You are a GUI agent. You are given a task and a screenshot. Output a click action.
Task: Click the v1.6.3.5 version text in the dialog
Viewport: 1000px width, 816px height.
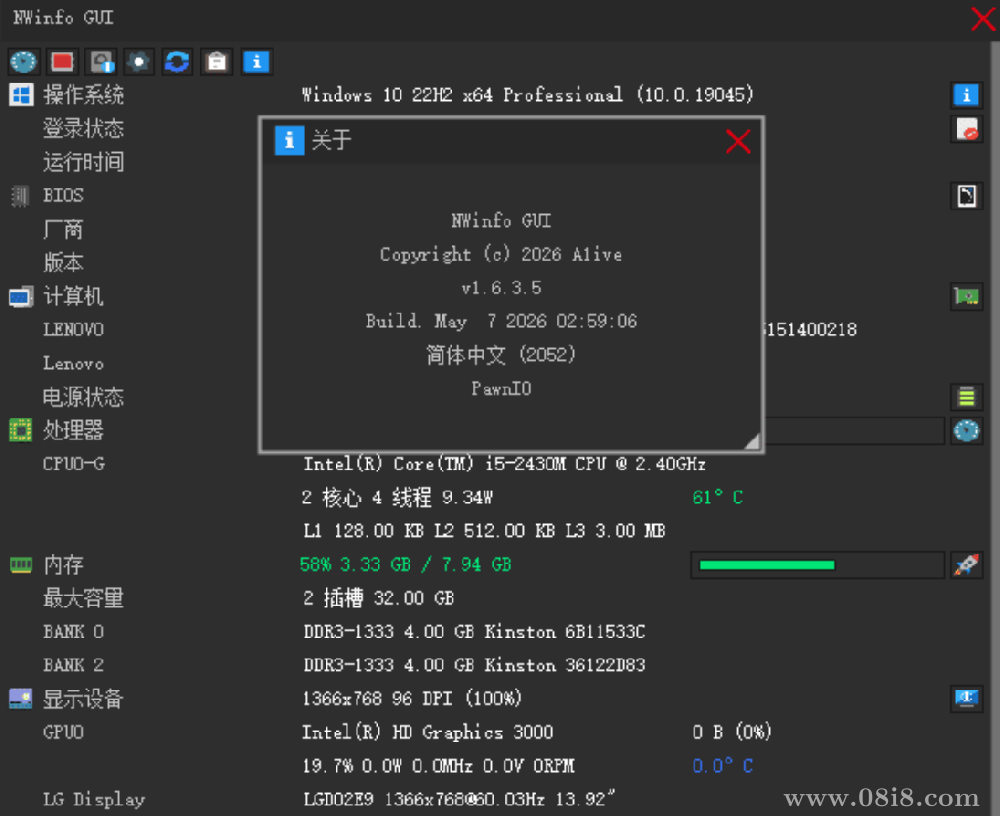(x=501, y=288)
